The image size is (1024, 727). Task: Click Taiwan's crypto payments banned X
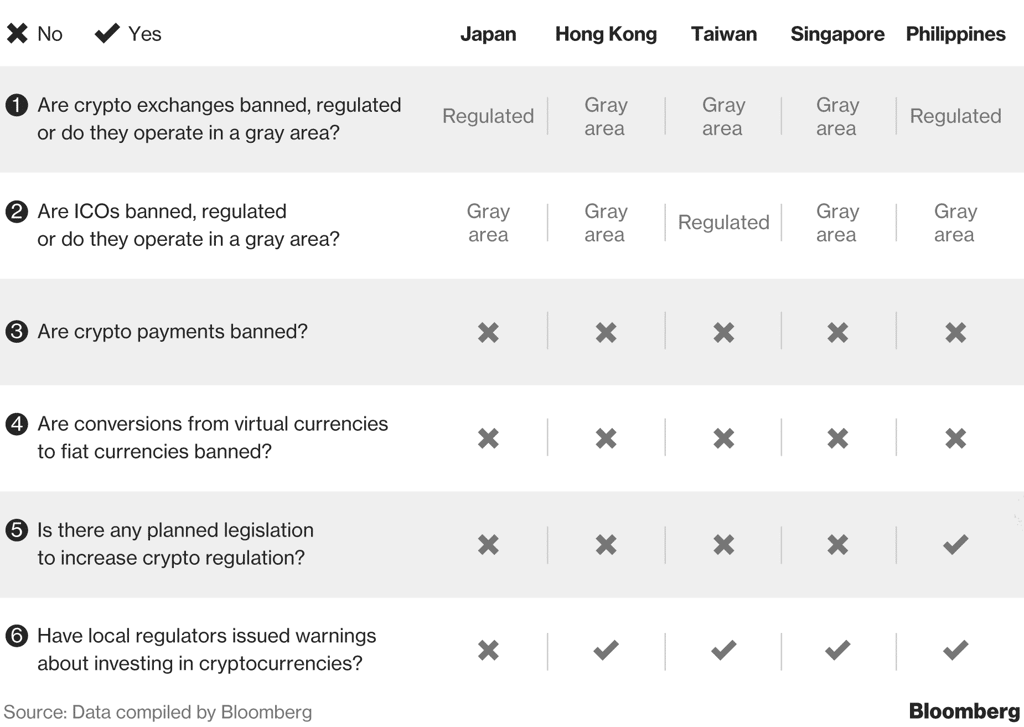click(724, 332)
